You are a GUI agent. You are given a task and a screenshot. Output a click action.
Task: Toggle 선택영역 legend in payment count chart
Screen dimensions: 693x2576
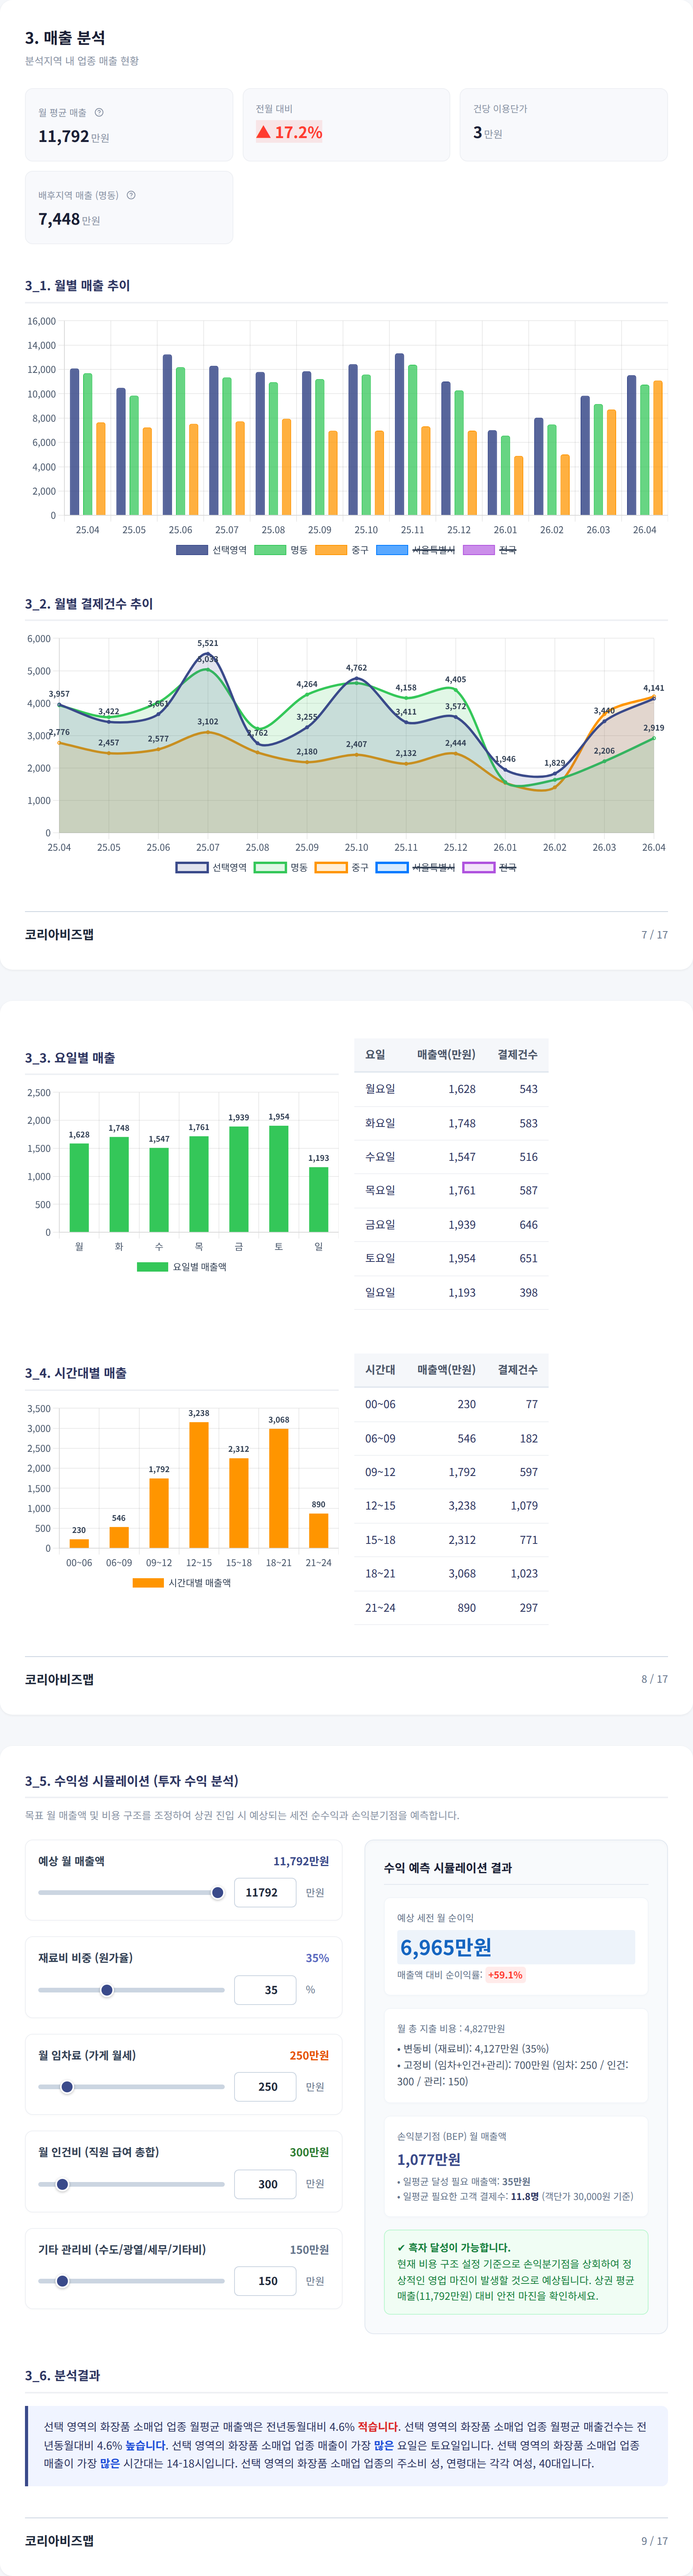(211, 867)
